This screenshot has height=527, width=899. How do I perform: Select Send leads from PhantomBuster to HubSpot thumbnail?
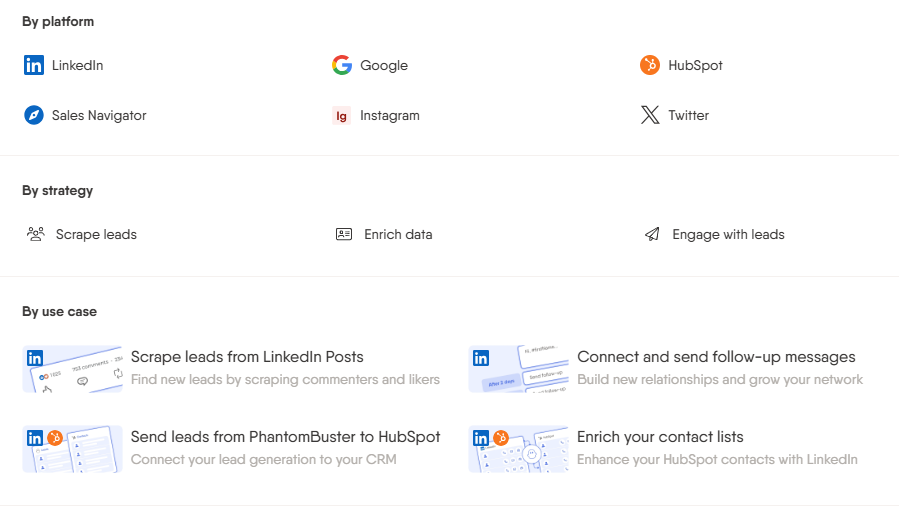72,449
